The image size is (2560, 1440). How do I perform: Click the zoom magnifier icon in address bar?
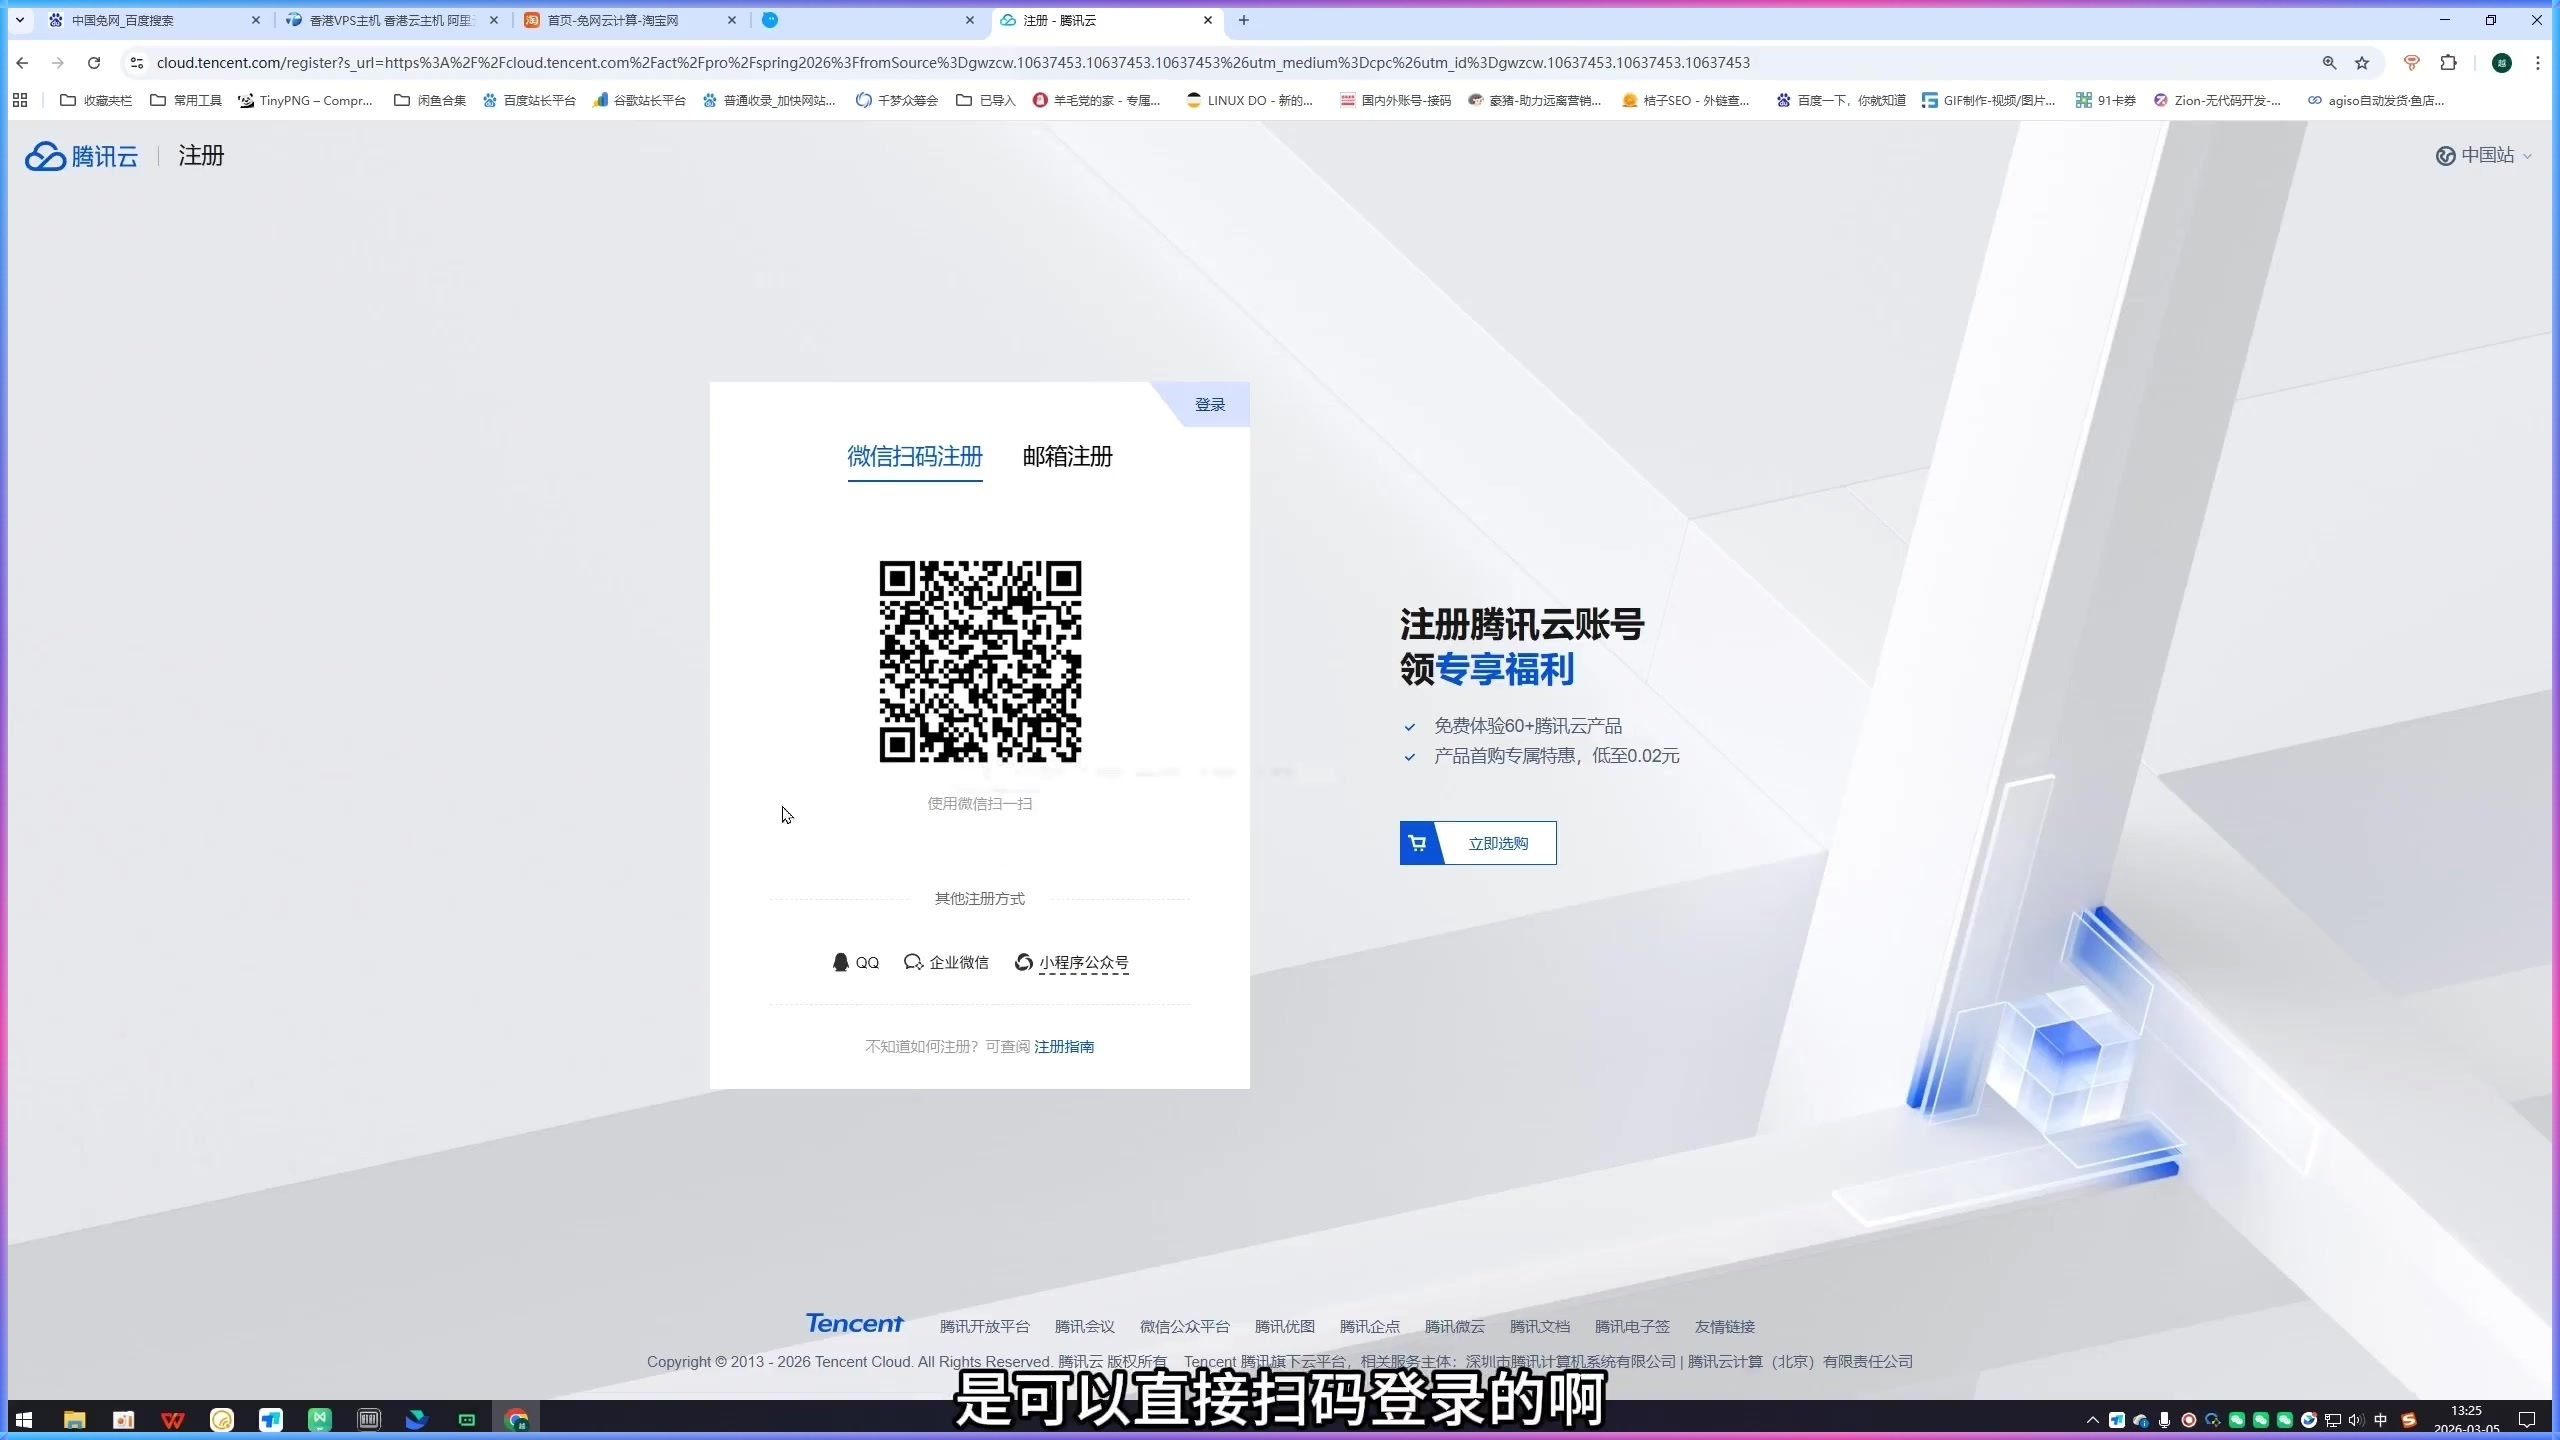click(x=2329, y=63)
